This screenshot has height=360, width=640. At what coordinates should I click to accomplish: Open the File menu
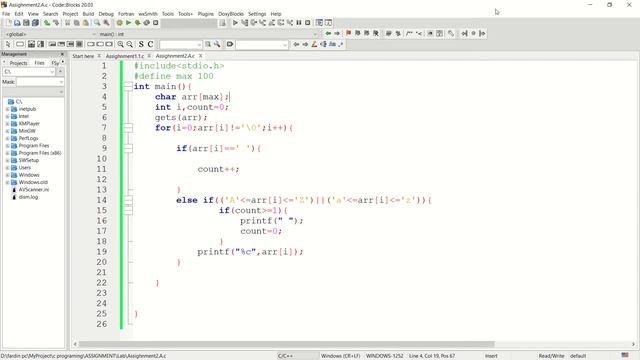[x=6, y=14]
